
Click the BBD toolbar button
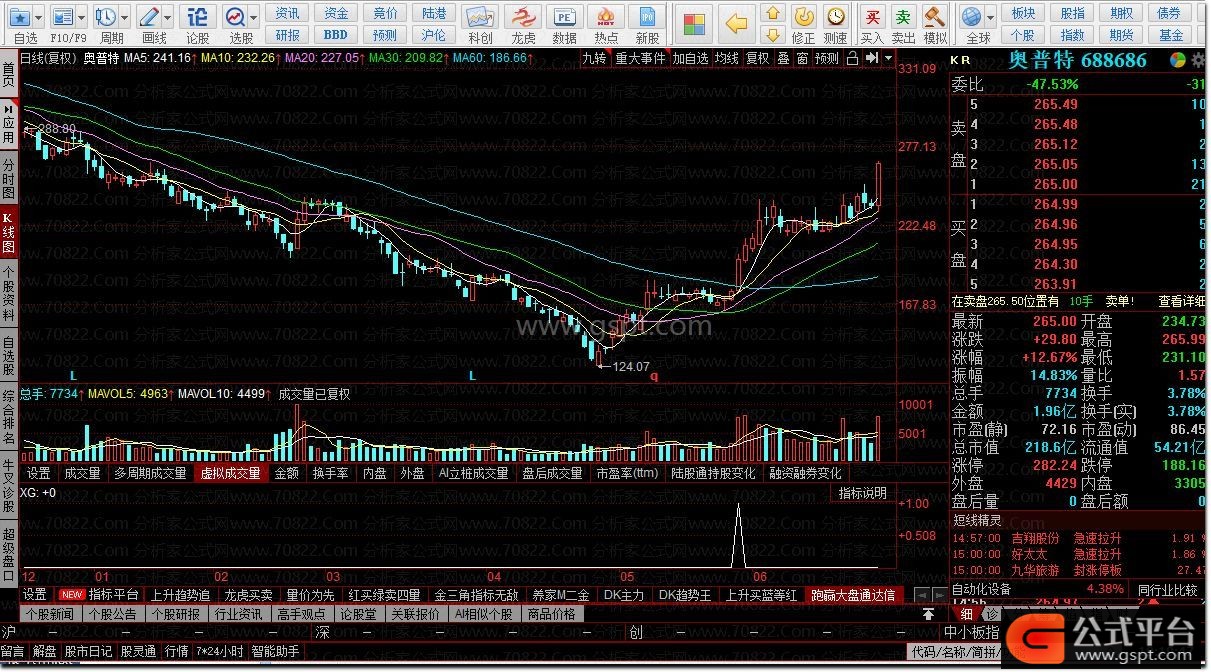pyautogui.click(x=335, y=34)
